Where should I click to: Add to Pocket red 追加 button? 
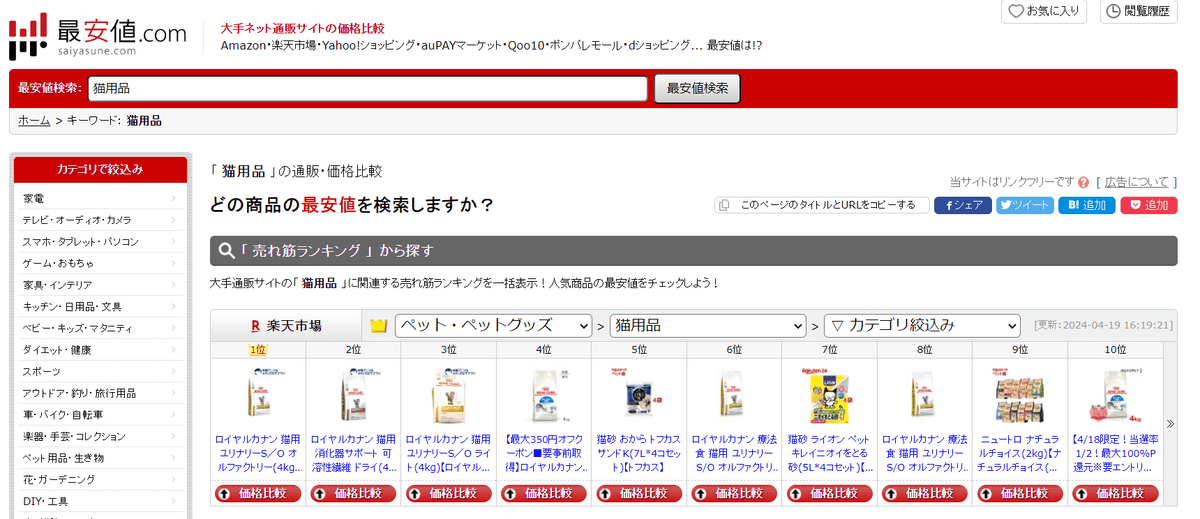(x=1149, y=205)
